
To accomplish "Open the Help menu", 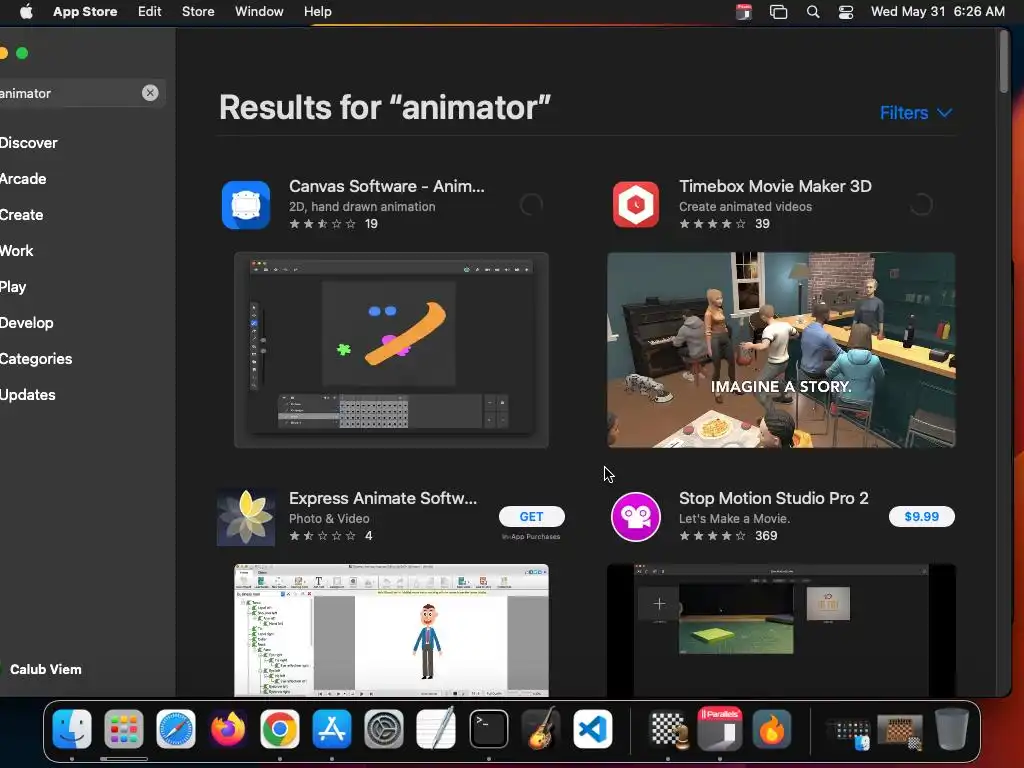I will click(317, 12).
